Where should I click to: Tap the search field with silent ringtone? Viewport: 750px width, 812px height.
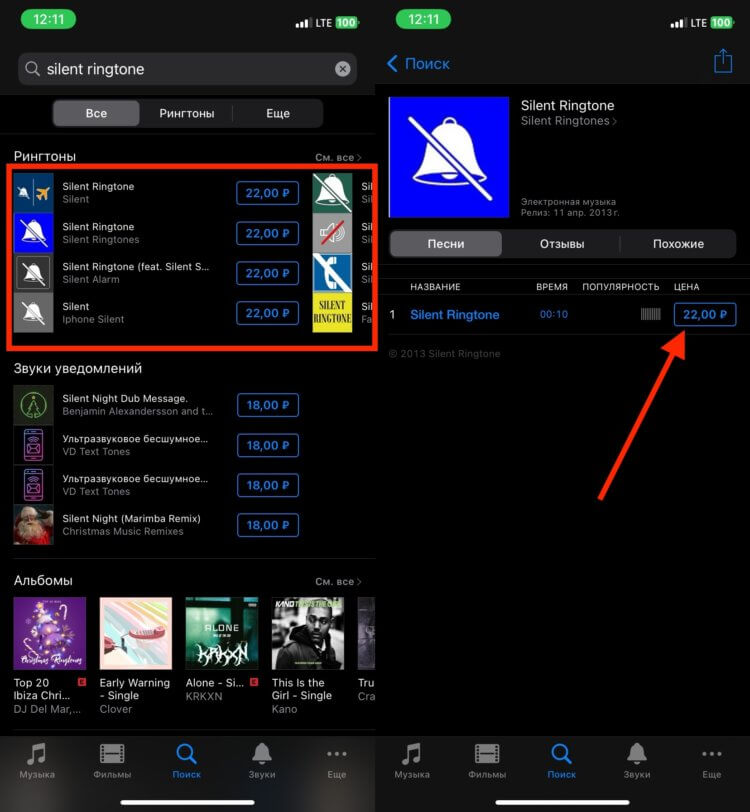[187, 69]
